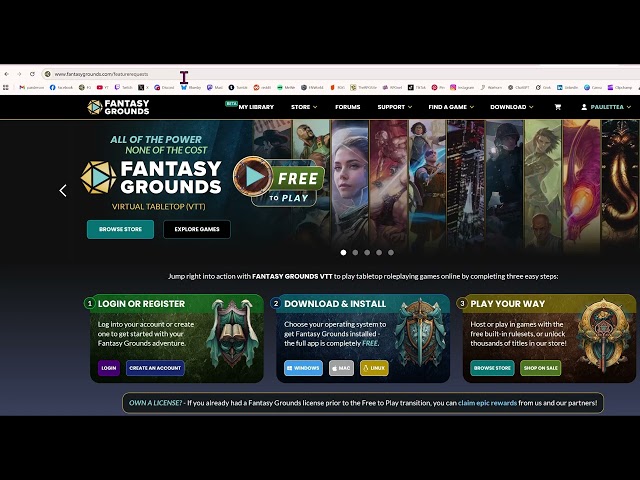Select the third carousel dot

(x=367, y=253)
